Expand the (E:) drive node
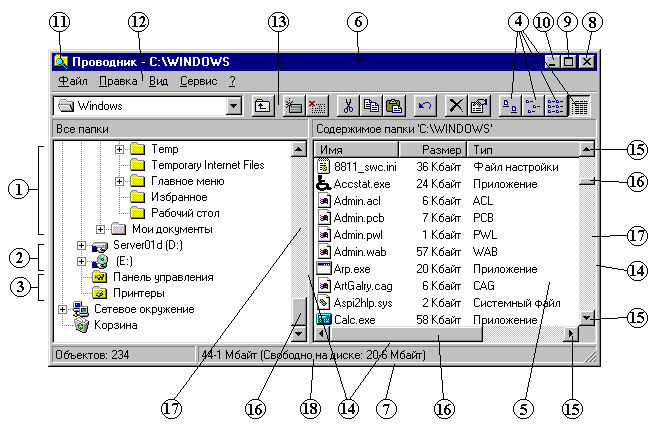The image size is (655, 426). click(81, 261)
